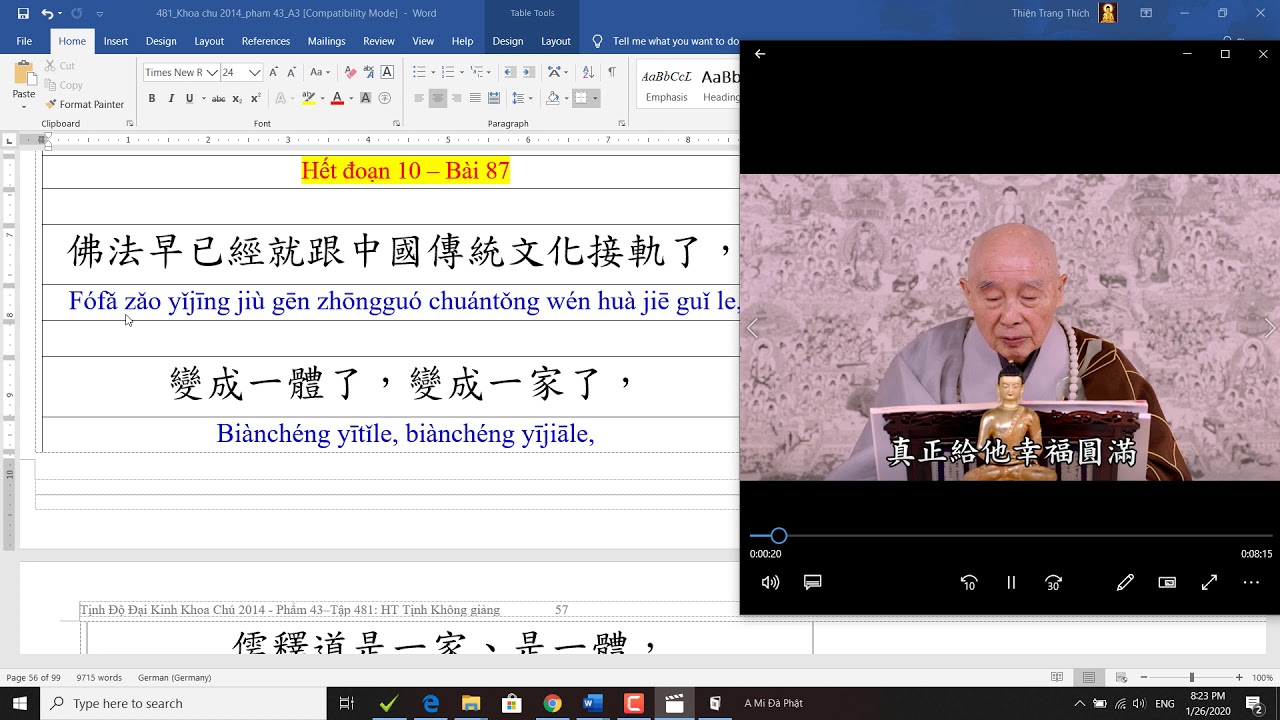Toggle Italic formatting
This screenshot has width=1280, height=720.
(x=171, y=98)
